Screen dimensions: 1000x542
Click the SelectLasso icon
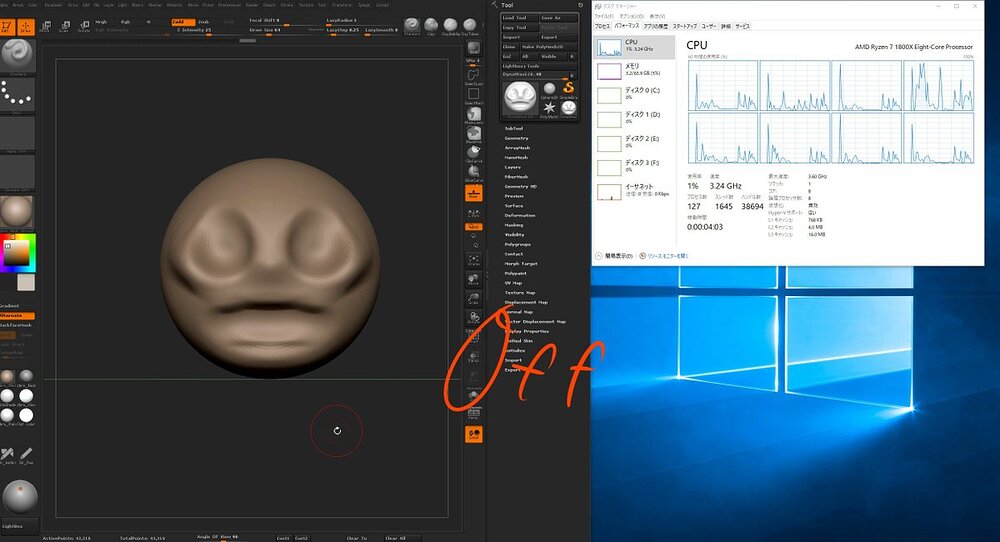tap(473, 75)
